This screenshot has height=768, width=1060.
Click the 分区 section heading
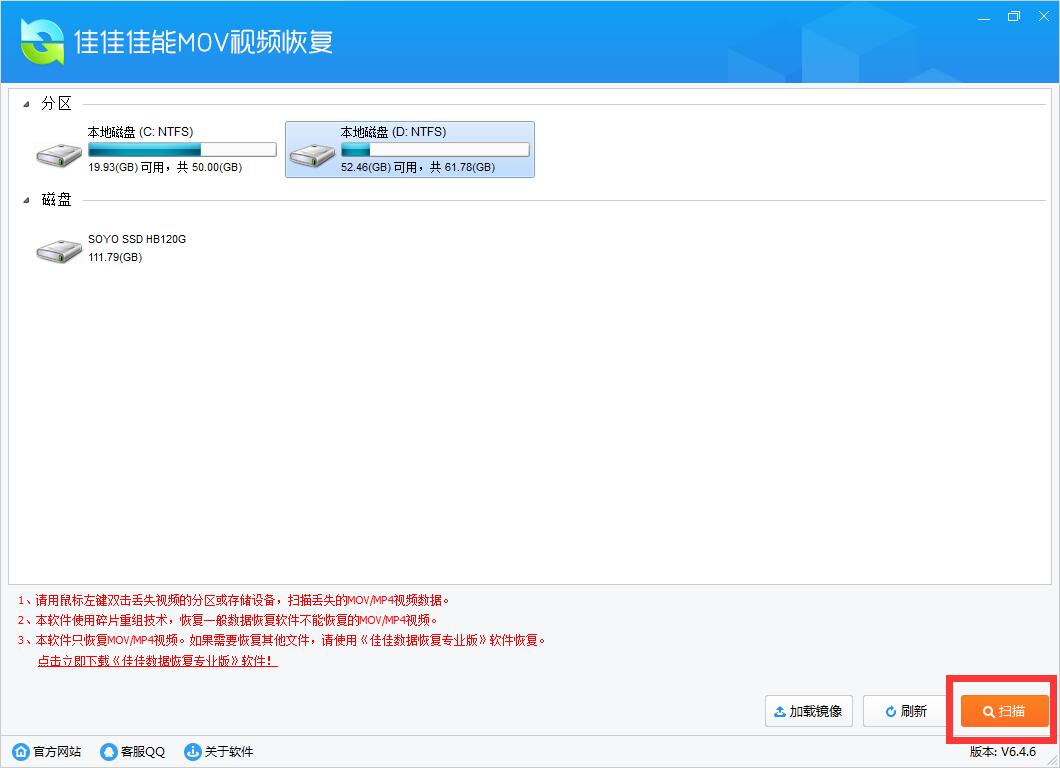(56, 103)
